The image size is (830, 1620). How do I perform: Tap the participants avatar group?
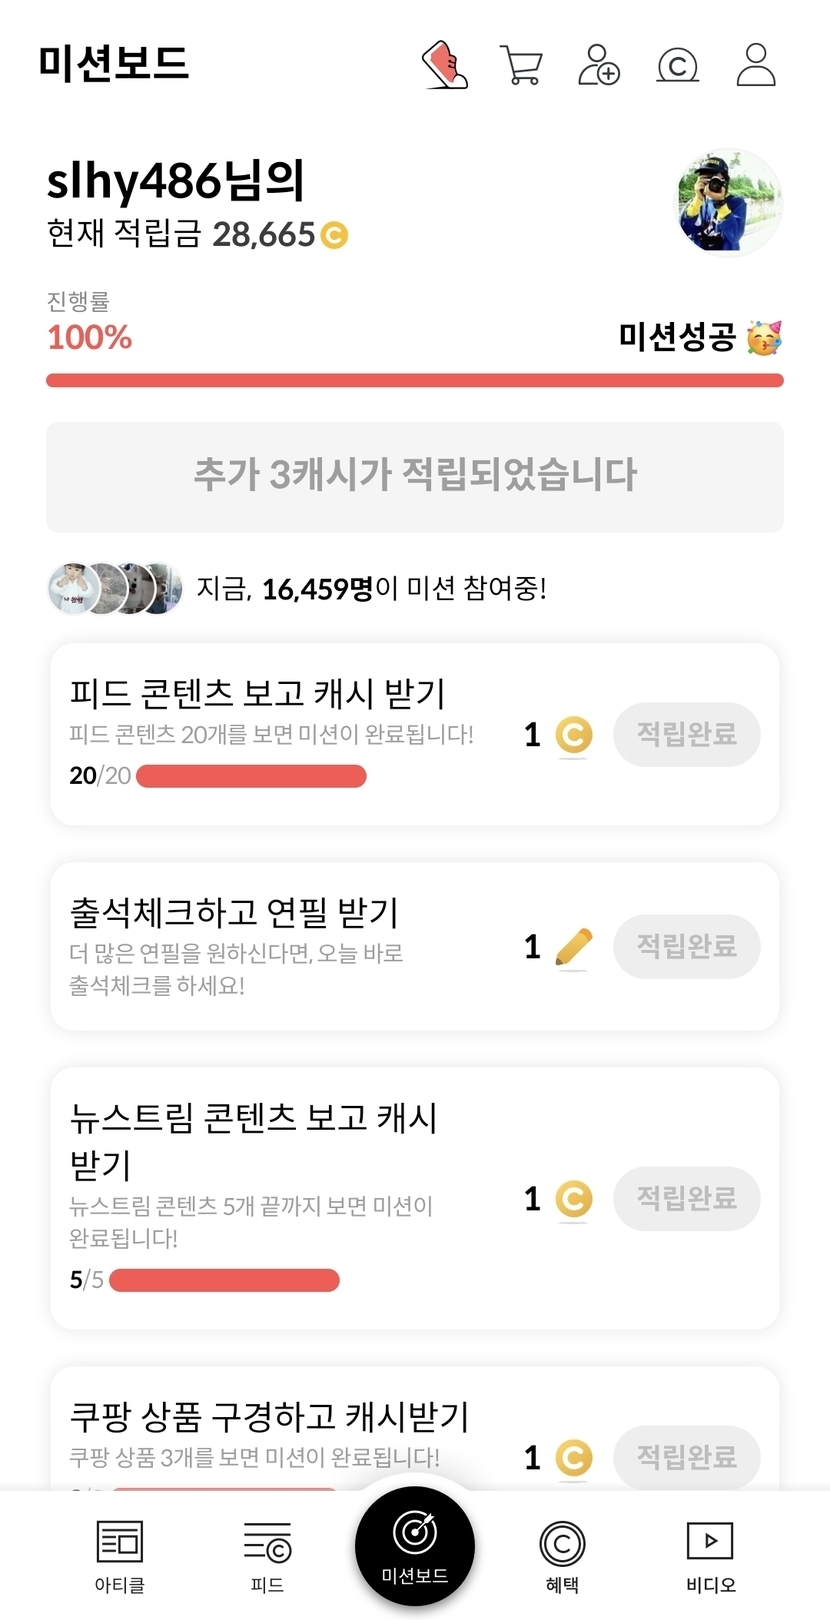(115, 588)
